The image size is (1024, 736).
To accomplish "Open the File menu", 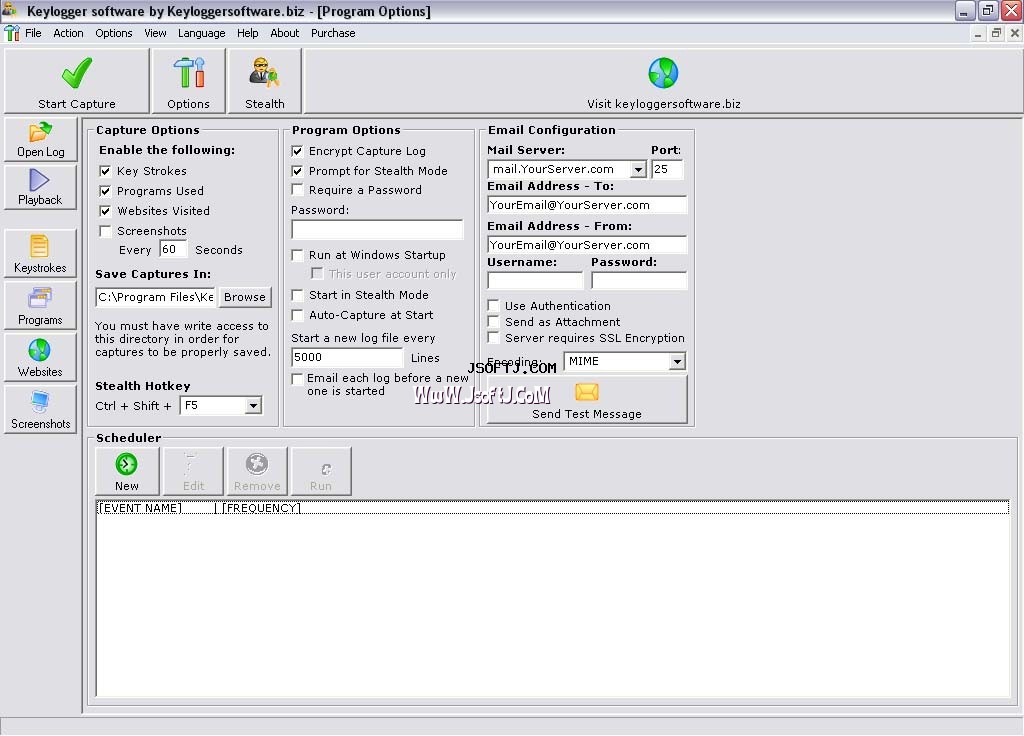I will (33, 33).
